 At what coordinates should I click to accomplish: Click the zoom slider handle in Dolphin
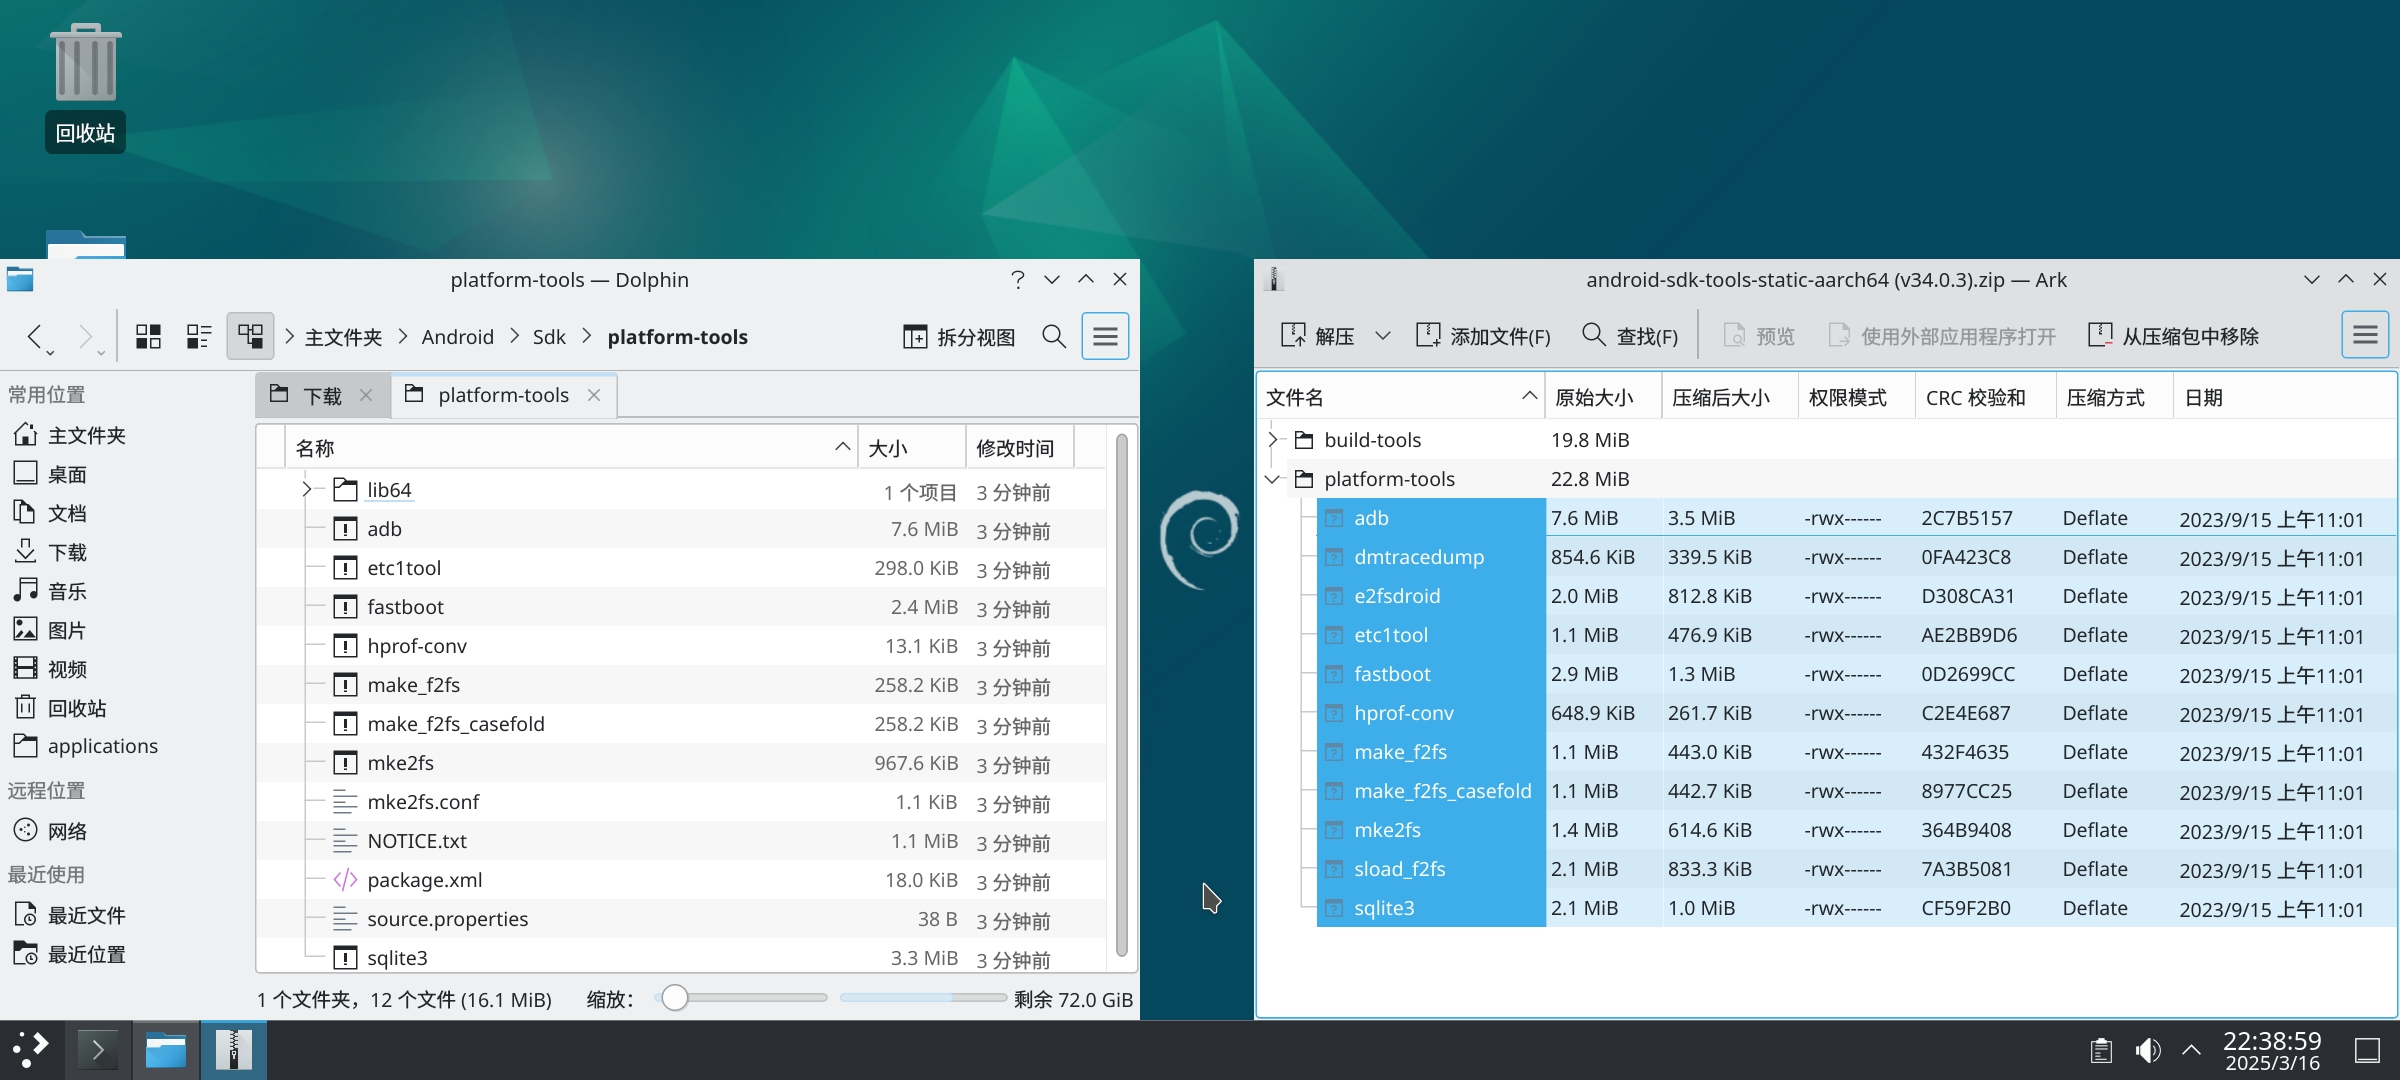[x=675, y=998]
